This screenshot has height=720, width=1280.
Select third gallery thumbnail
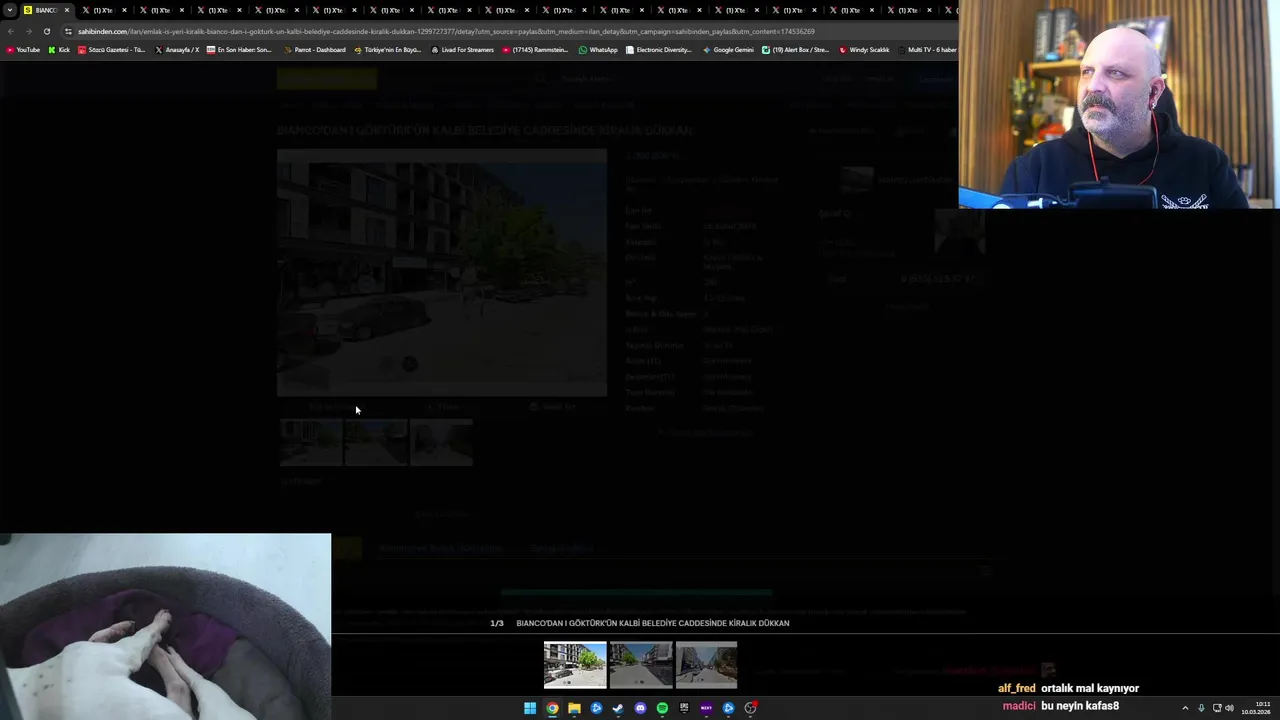[706, 665]
